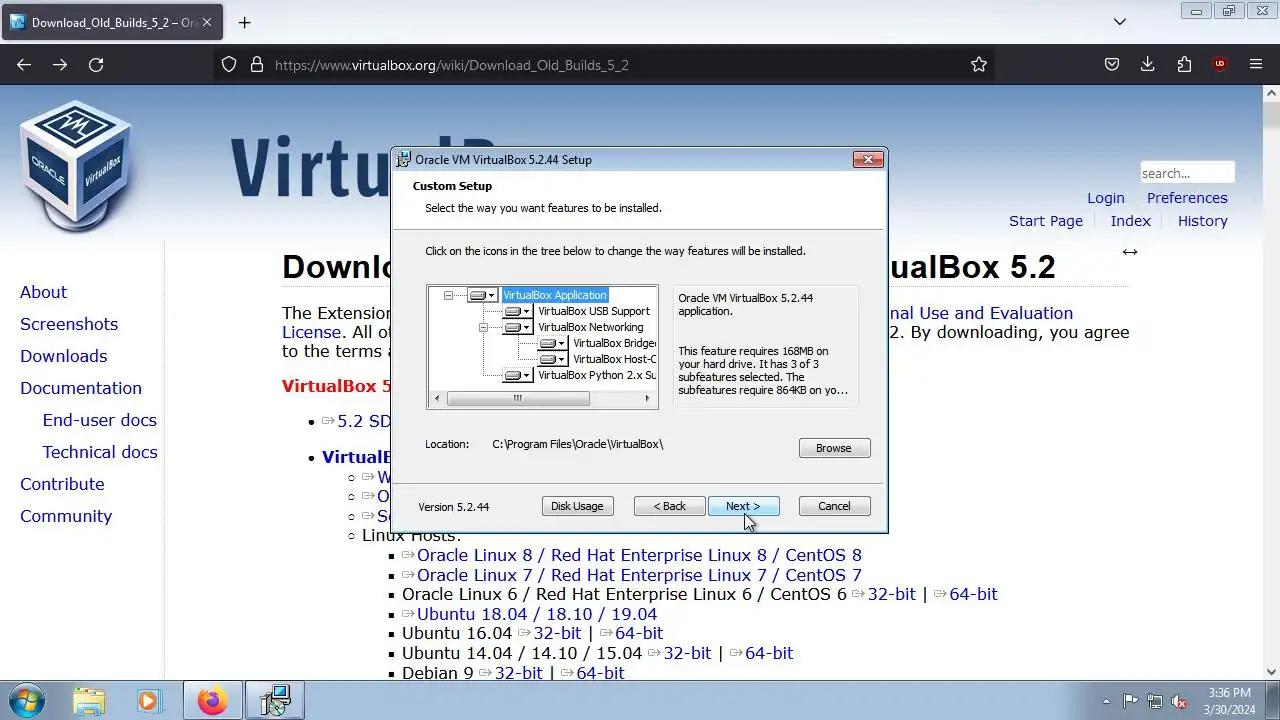This screenshot has width=1280, height=720.
Task: Close the VirtualBox Setup dialog
Action: (868, 159)
